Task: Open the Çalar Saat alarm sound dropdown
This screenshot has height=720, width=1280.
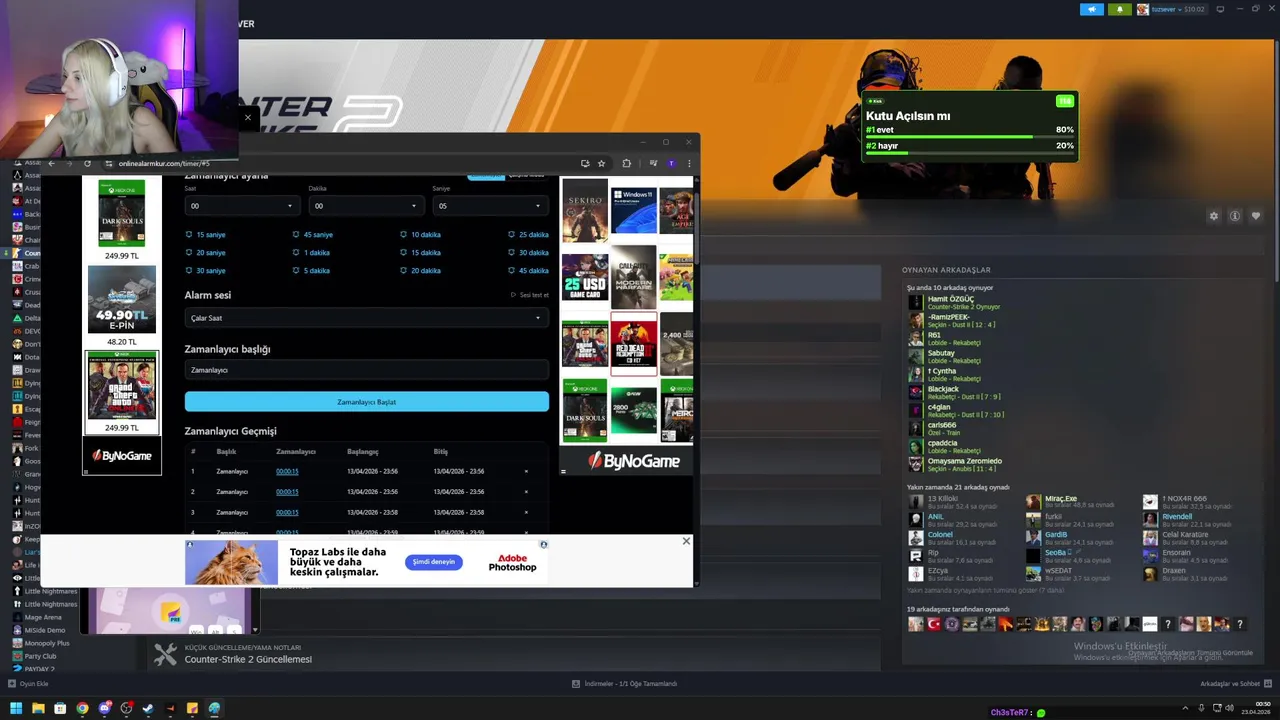Action: (366, 318)
